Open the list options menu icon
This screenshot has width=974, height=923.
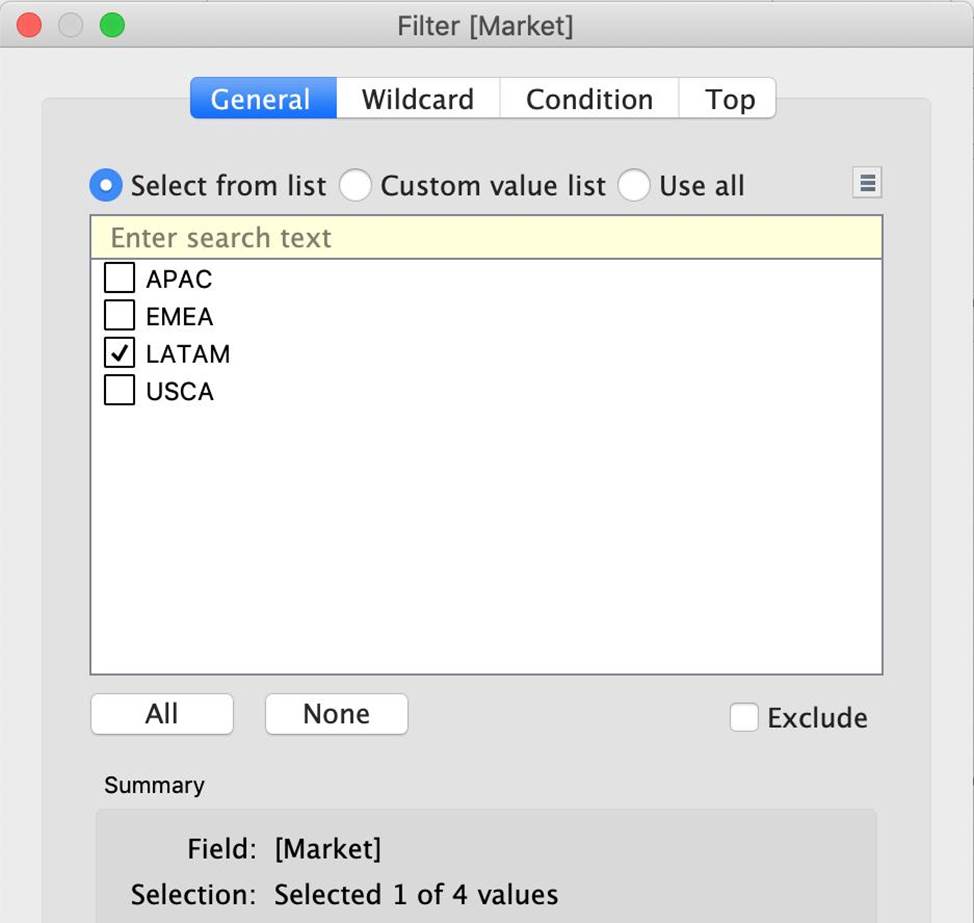tap(867, 183)
